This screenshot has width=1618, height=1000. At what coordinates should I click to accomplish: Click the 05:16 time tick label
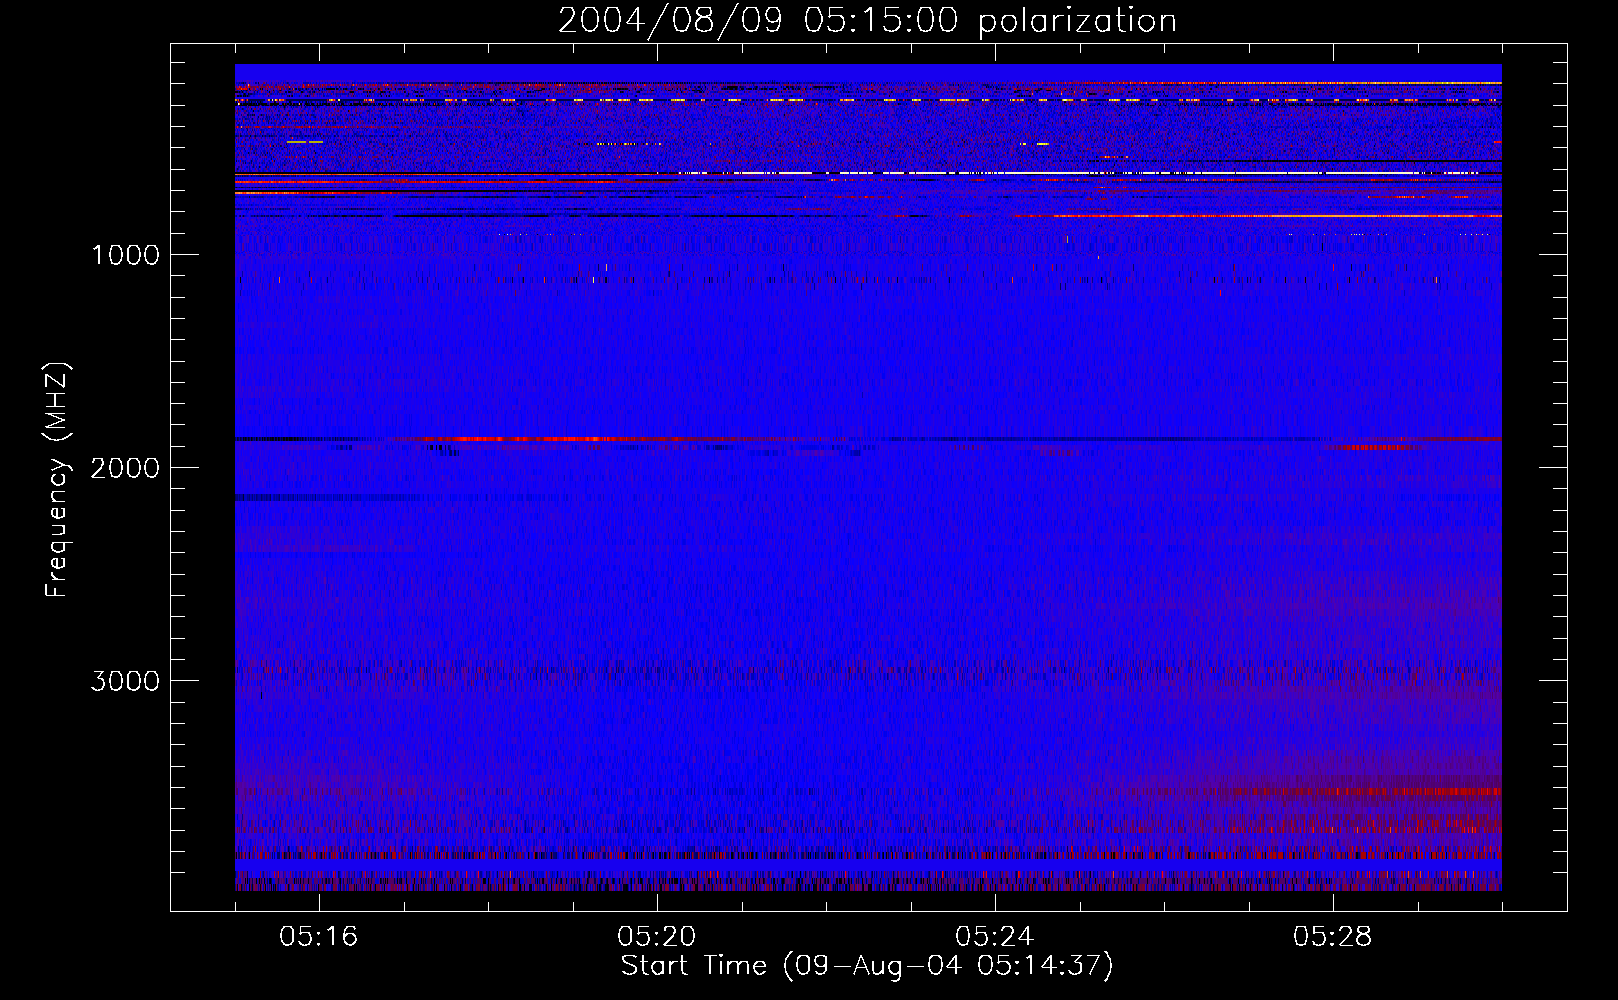(x=319, y=937)
